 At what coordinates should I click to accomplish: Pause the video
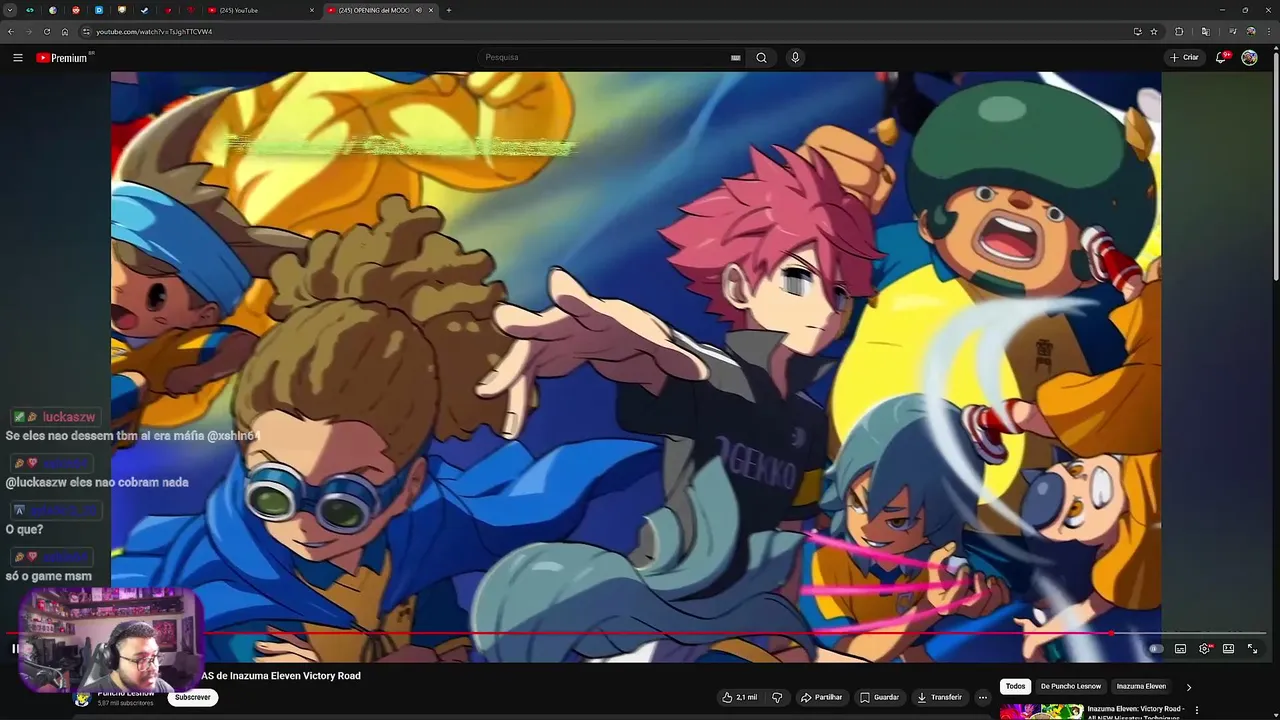(x=15, y=649)
